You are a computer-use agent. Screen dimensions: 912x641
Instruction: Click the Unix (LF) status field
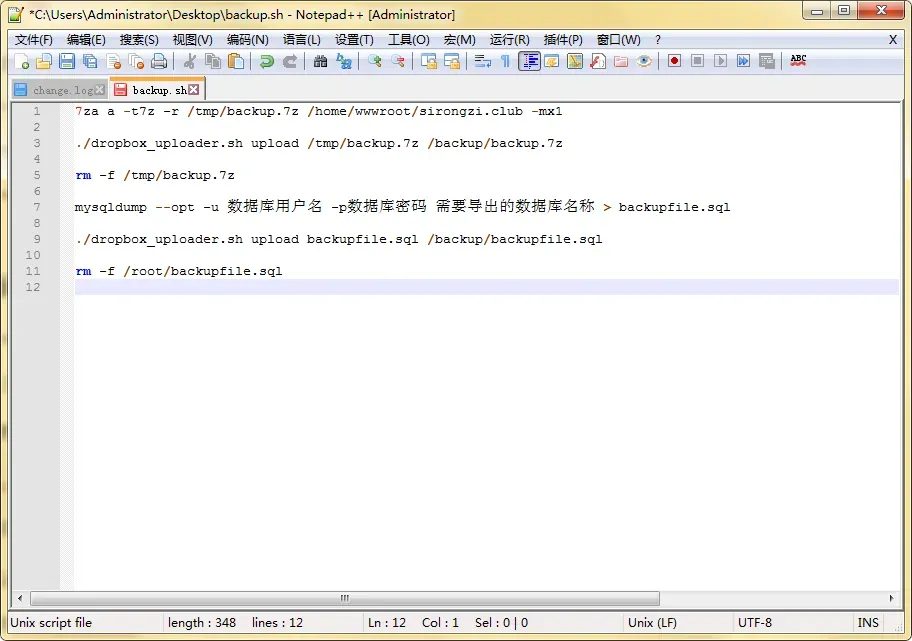pyautogui.click(x=652, y=622)
